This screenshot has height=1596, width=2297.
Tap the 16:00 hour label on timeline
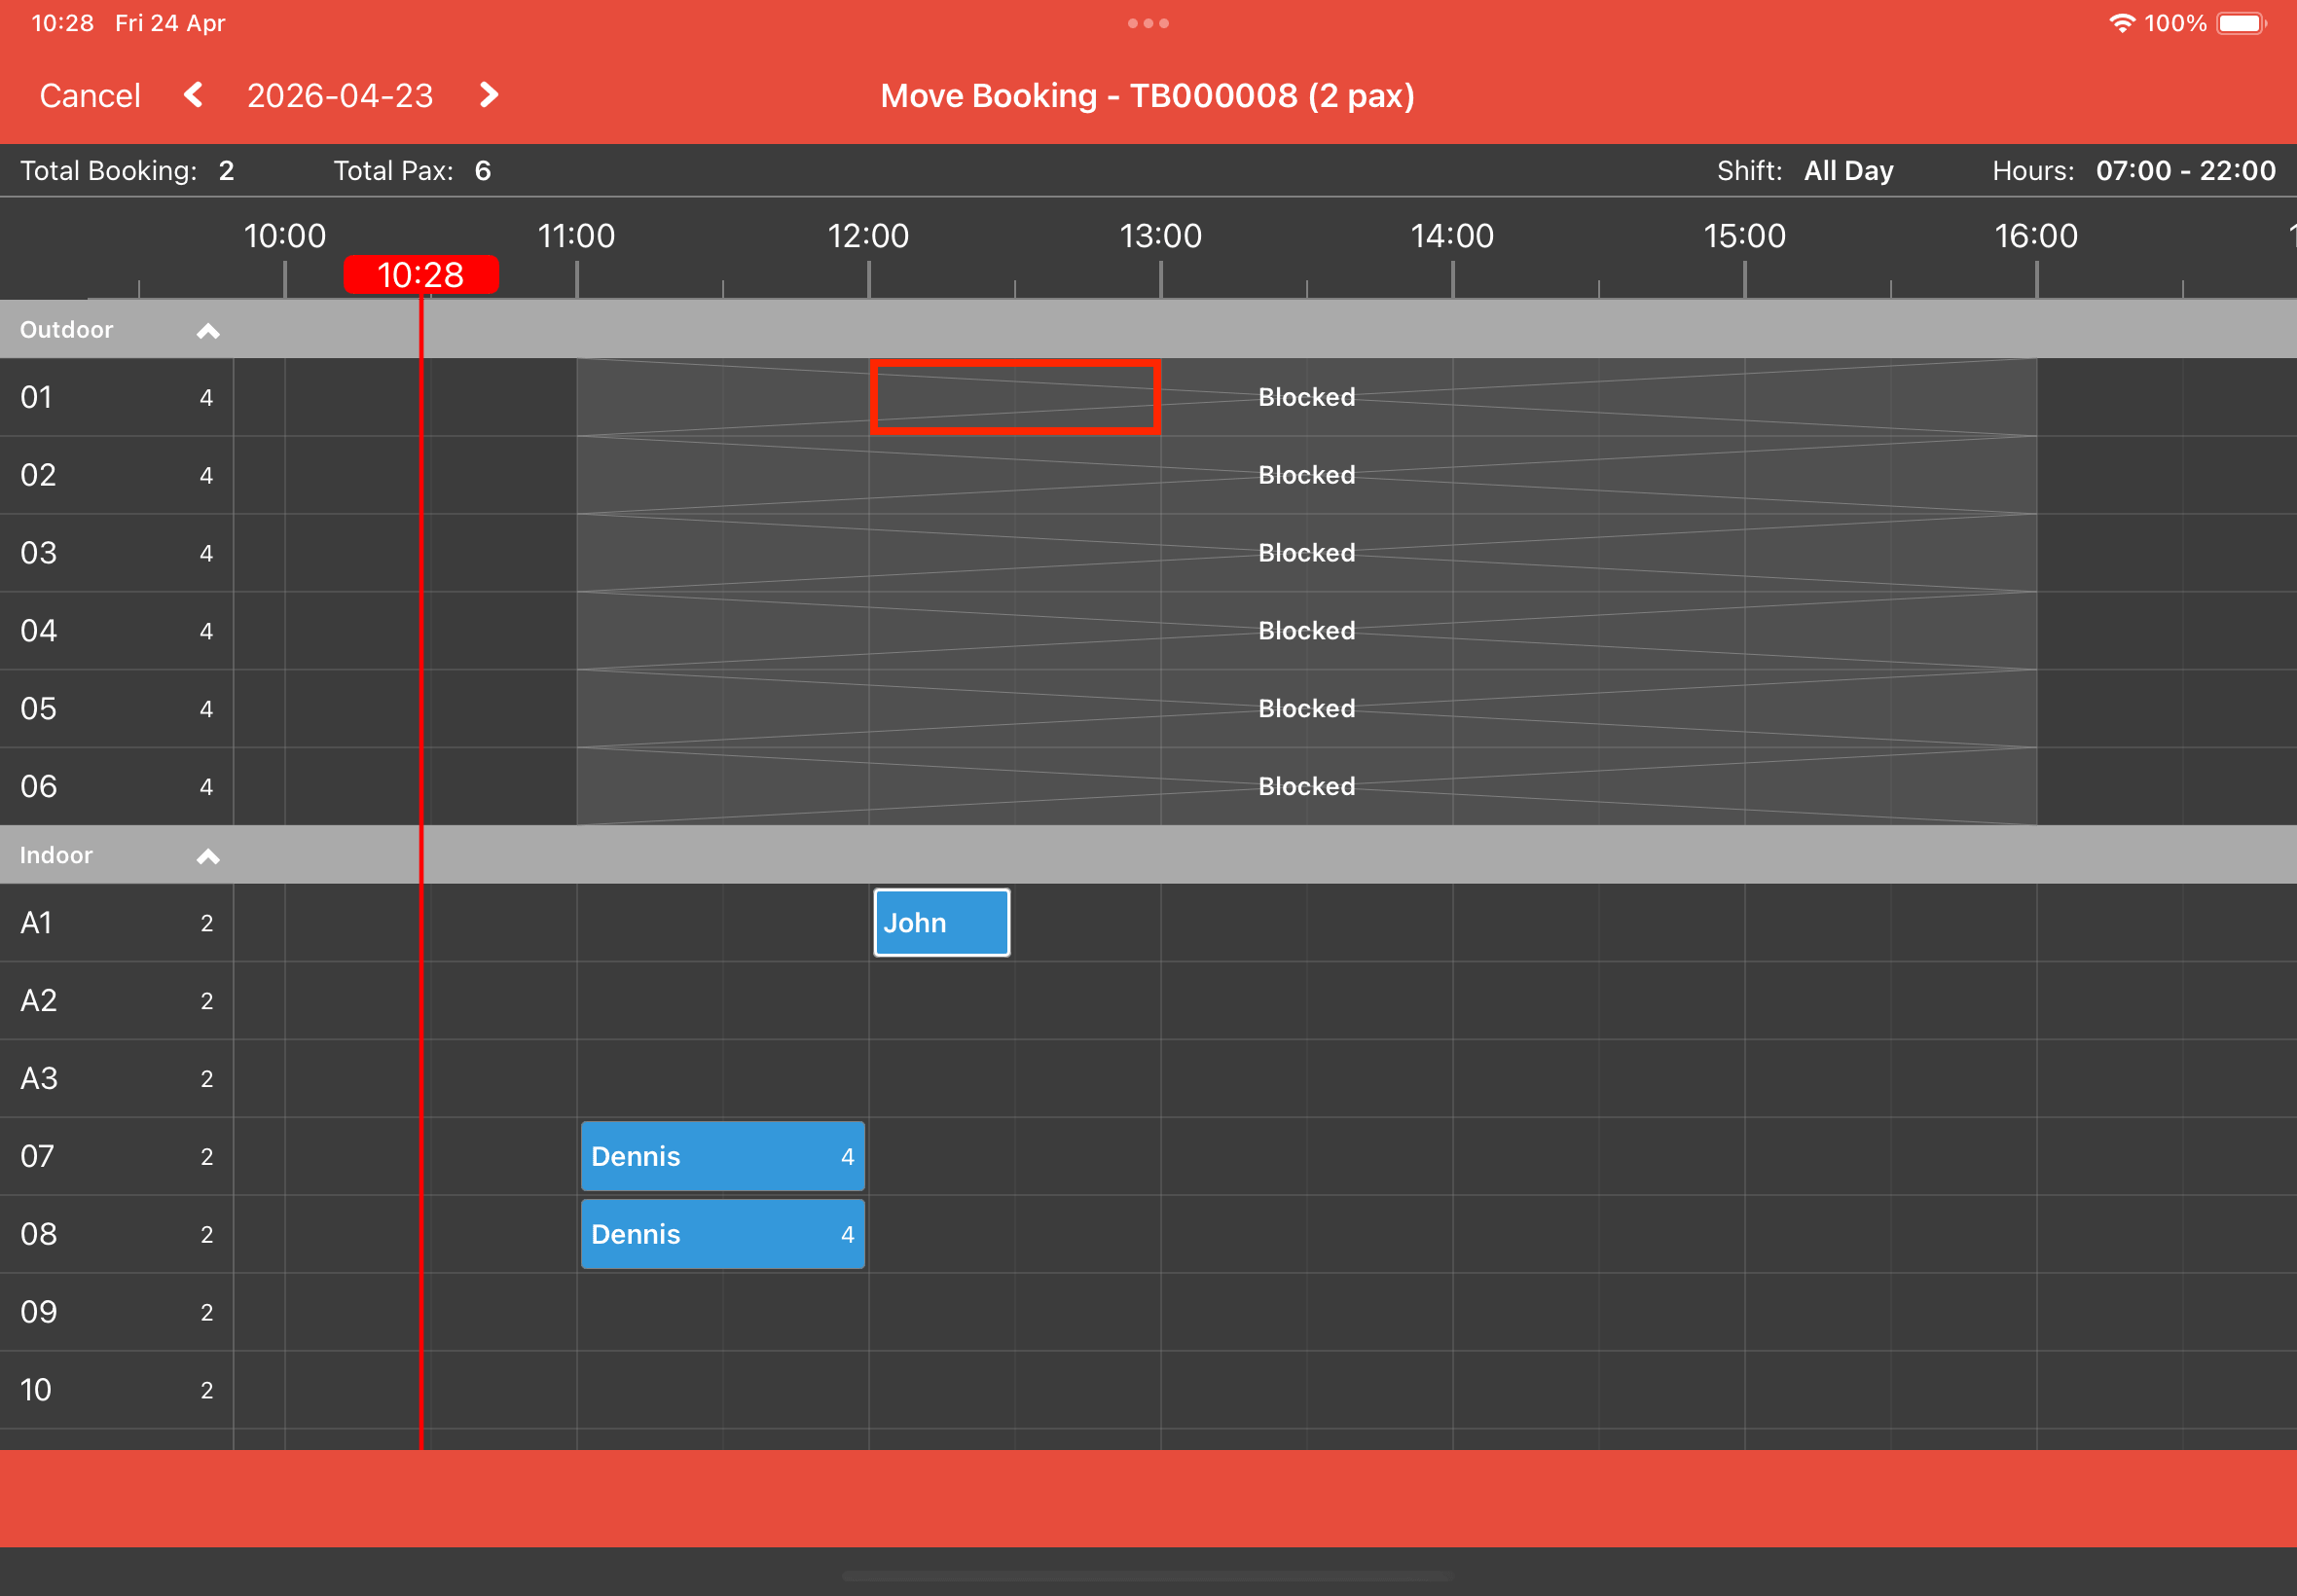click(2036, 236)
